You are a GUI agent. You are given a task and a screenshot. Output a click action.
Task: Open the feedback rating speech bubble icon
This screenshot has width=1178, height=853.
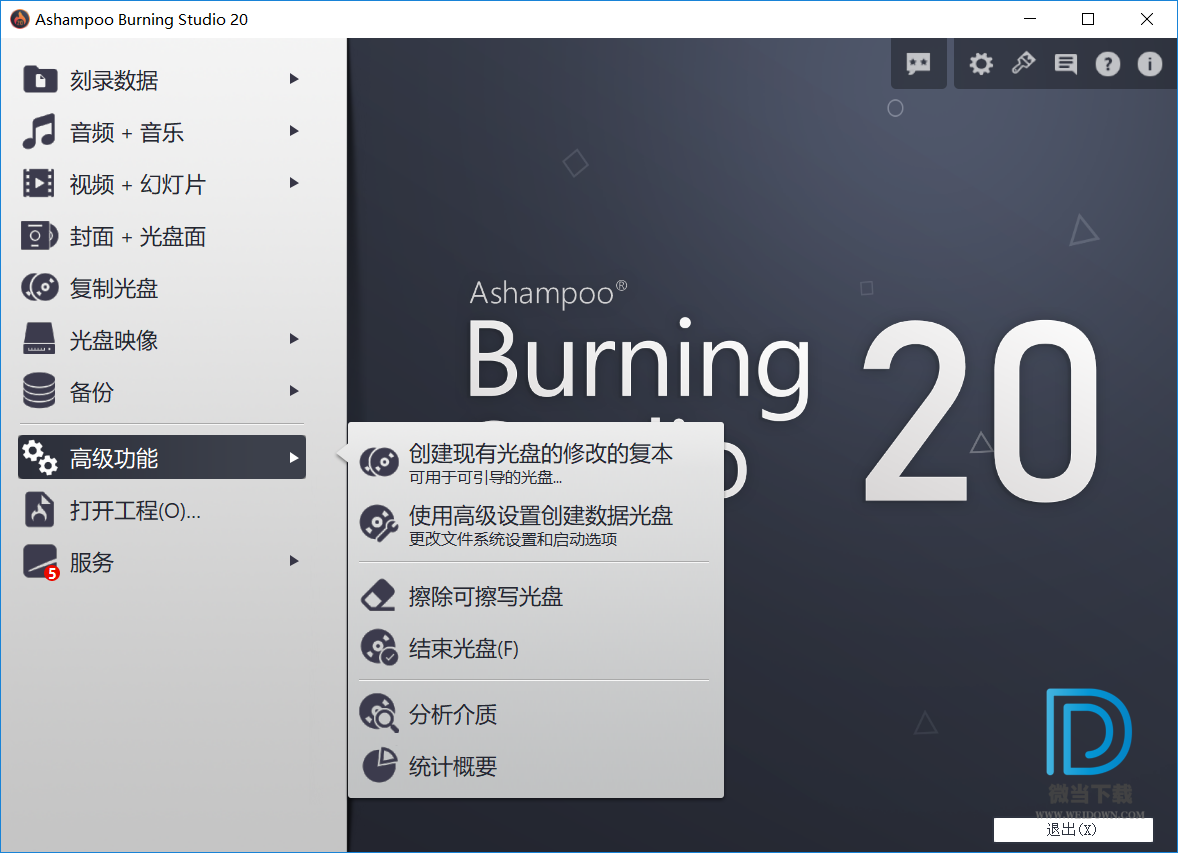918,64
